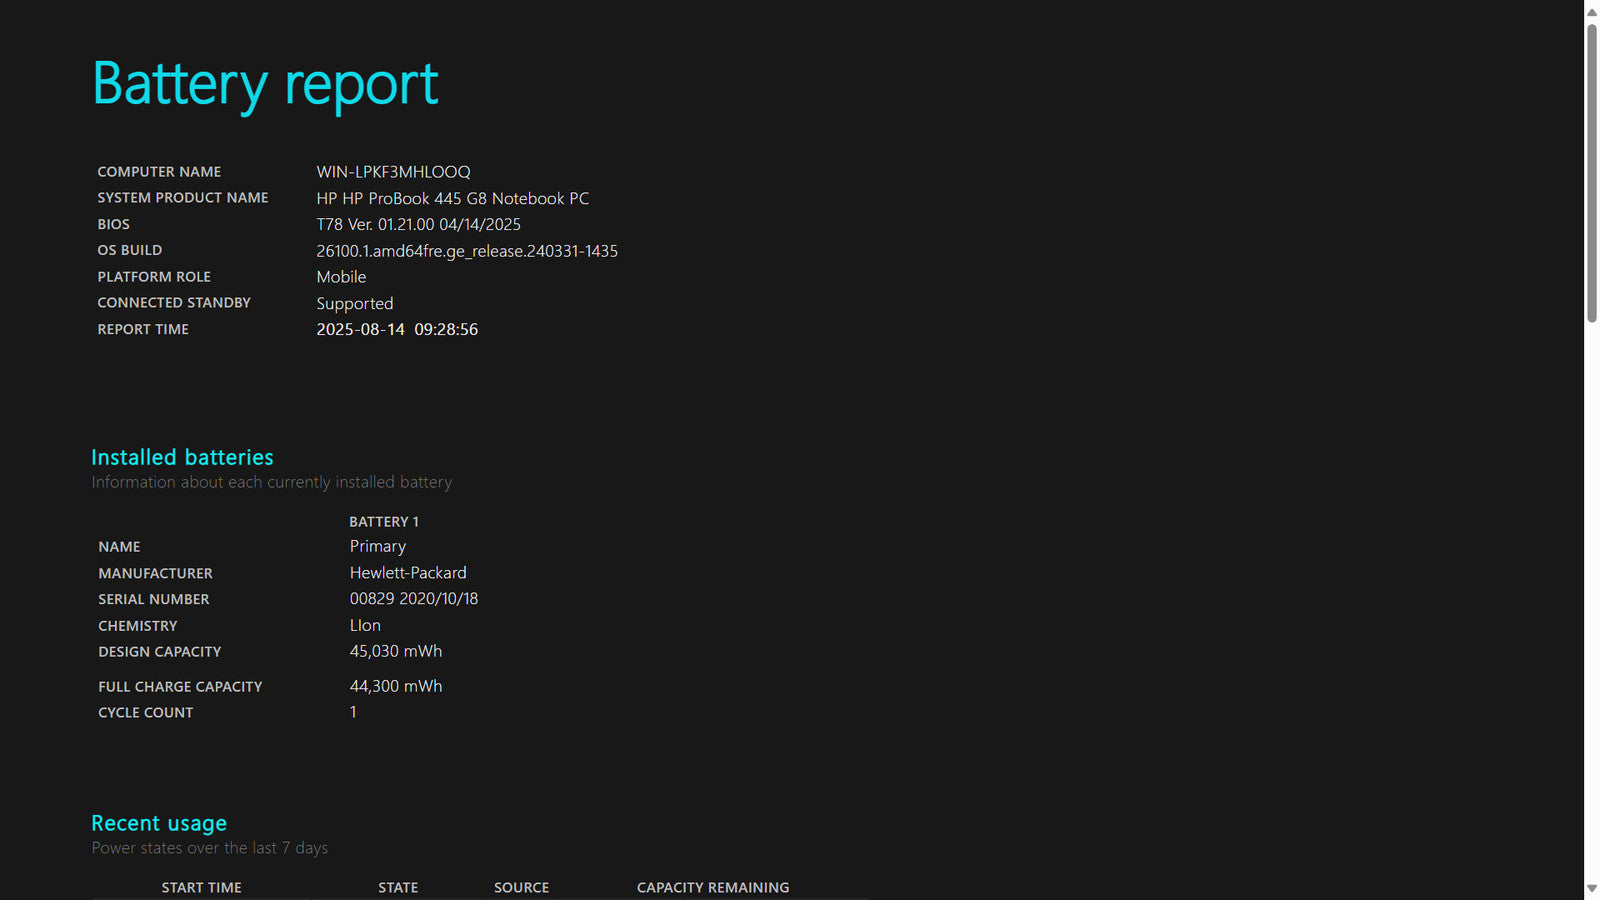Click the 'COMPUTER NAME' label
This screenshot has height=900, width=1600.
click(x=159, y=172)
